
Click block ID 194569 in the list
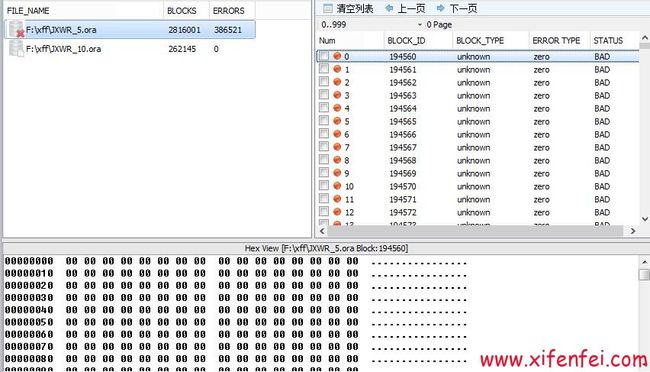[403, 173]
